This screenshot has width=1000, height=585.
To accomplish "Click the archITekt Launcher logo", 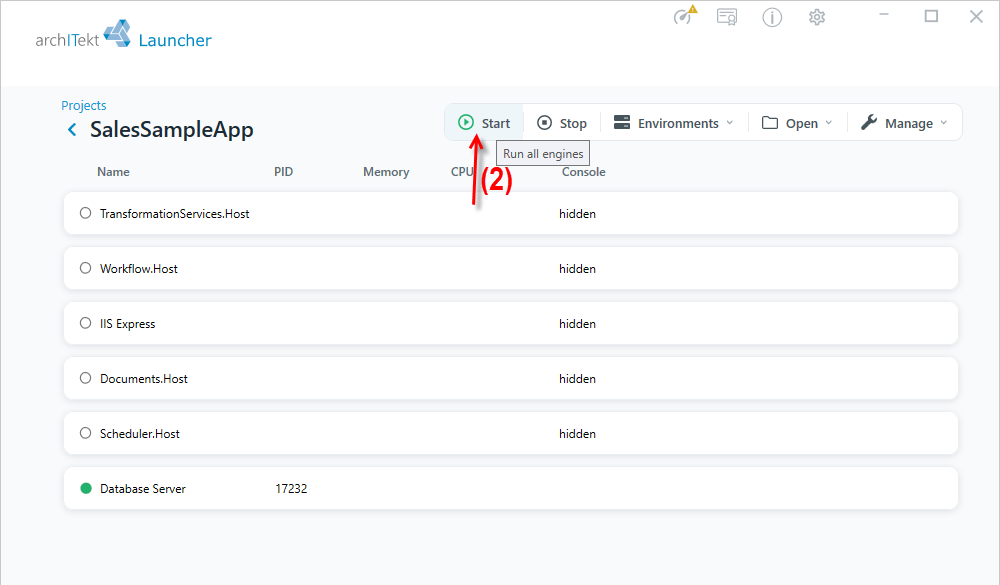I will pos(124,35).
